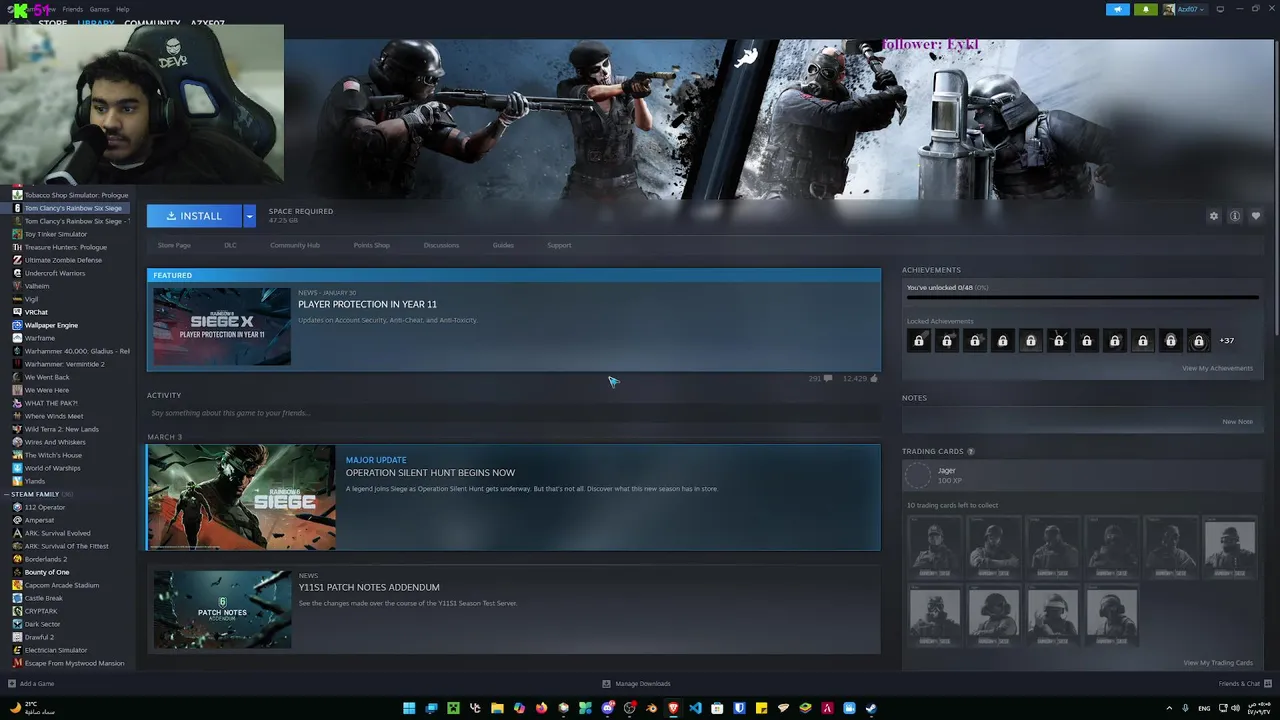Click Add a Game plus icon
Viewport: 1280px width, 720px height.
tap(12, 684)
